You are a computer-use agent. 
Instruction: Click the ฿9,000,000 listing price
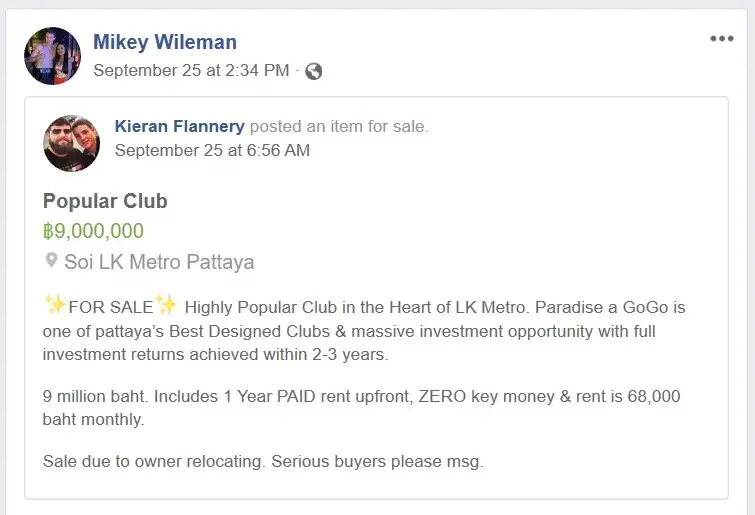pos(93,231)
